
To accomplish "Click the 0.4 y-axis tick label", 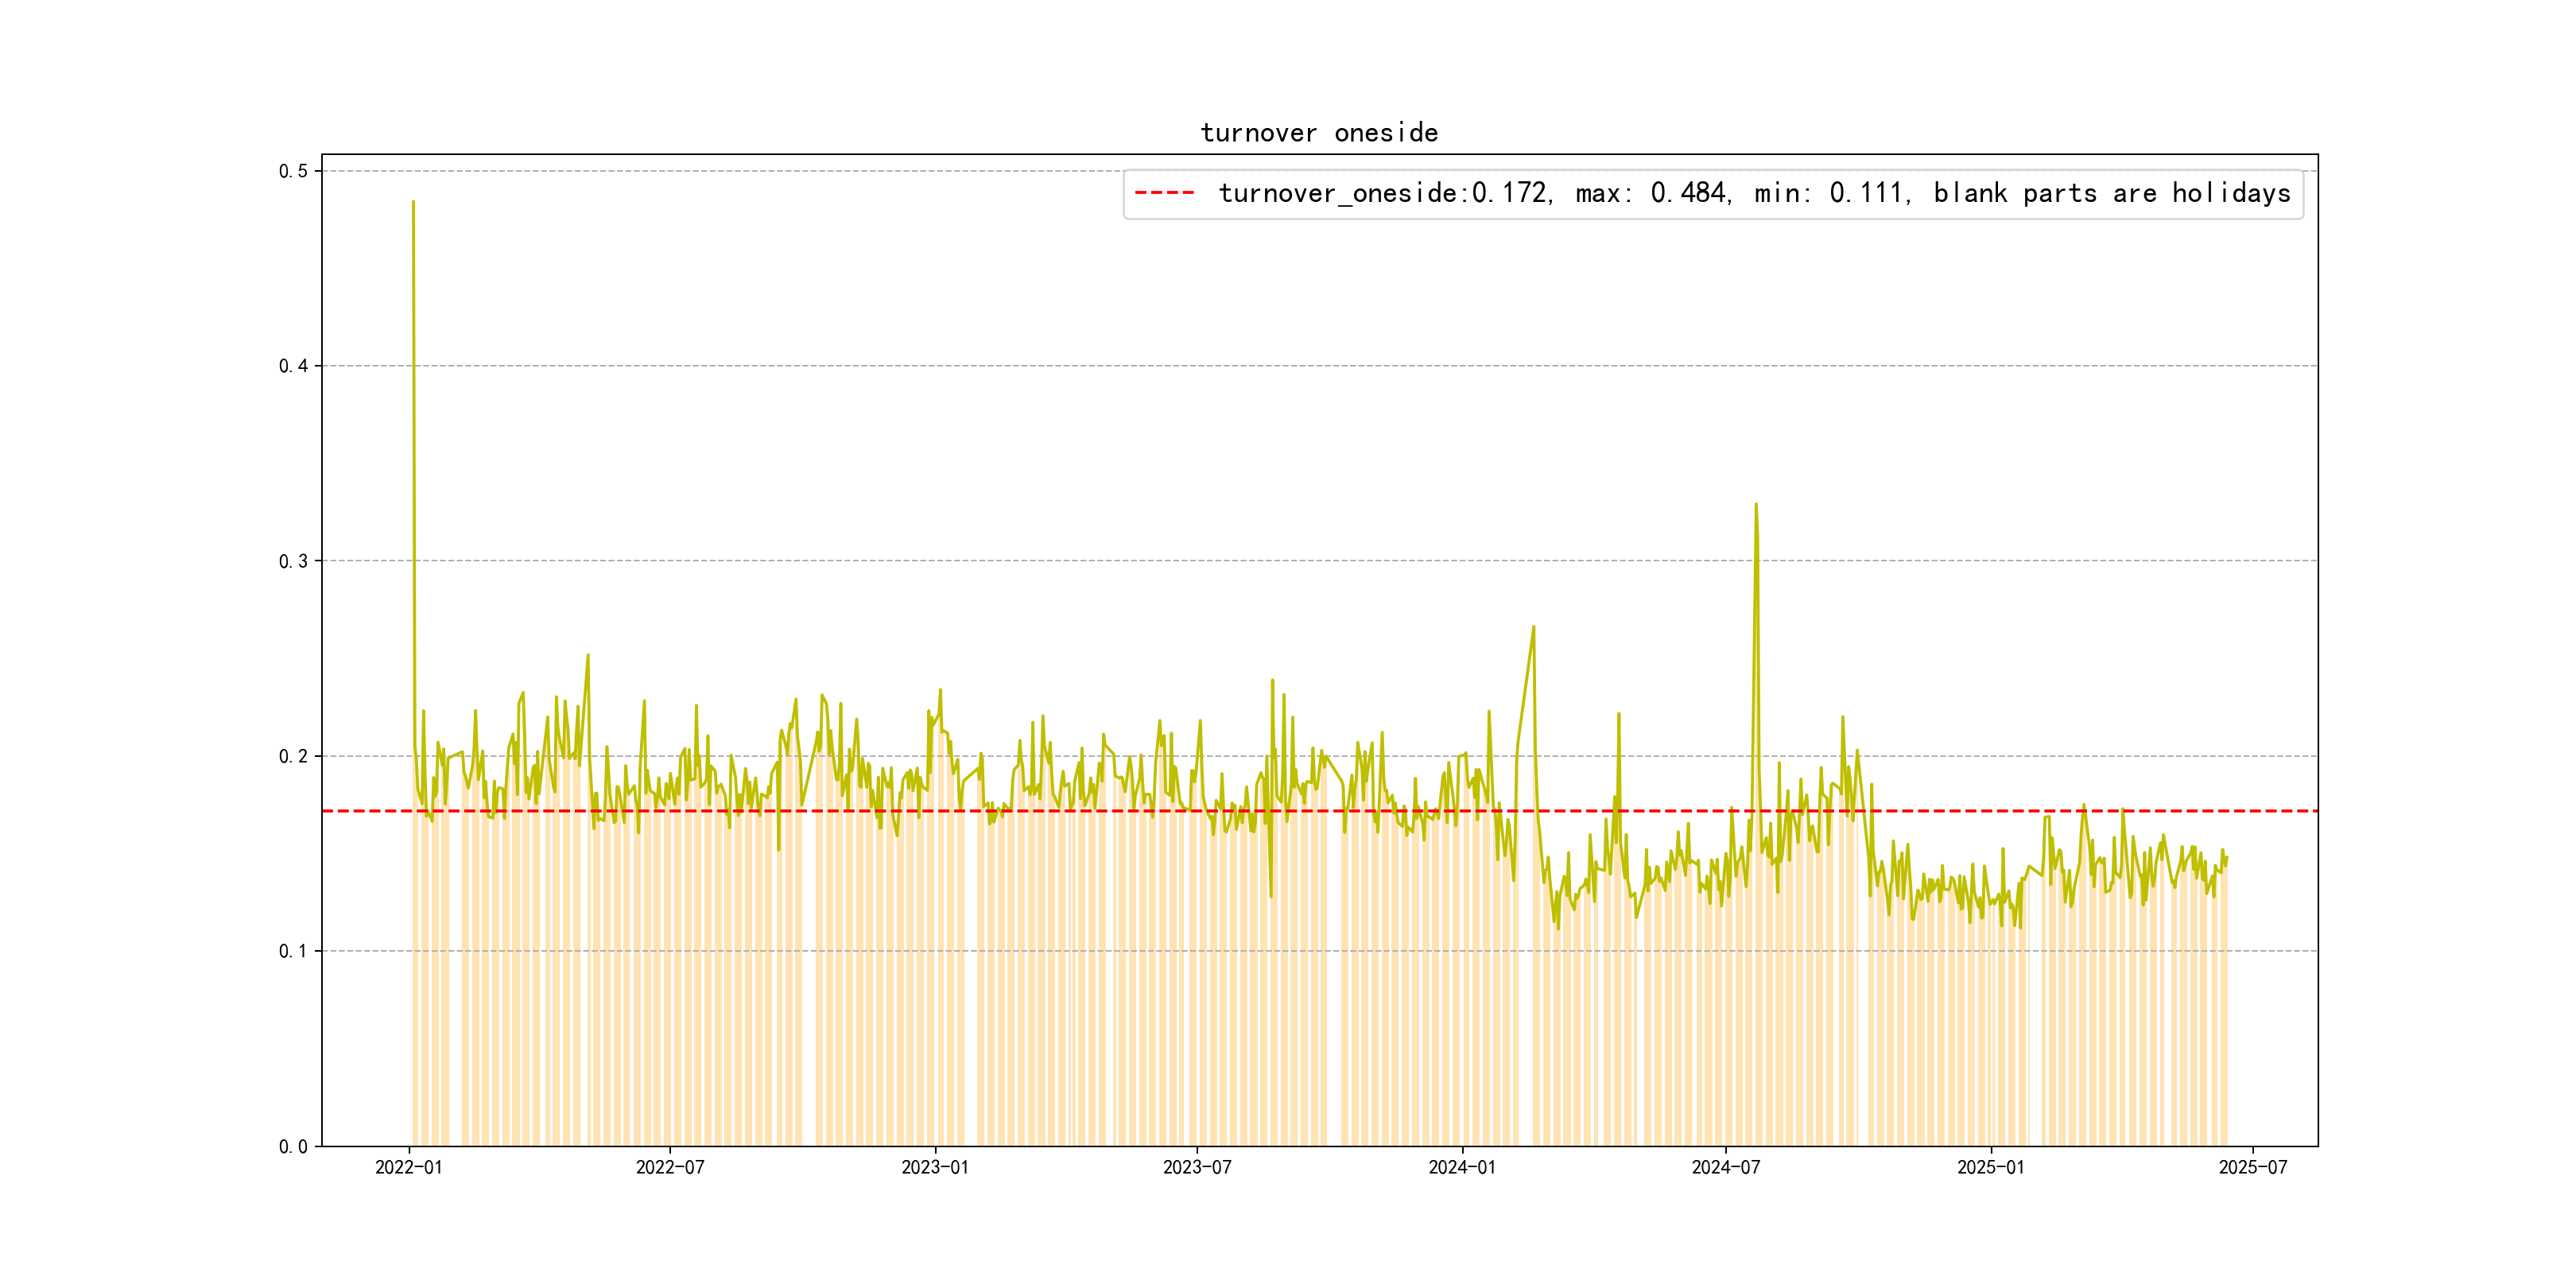I will (293, 366).
